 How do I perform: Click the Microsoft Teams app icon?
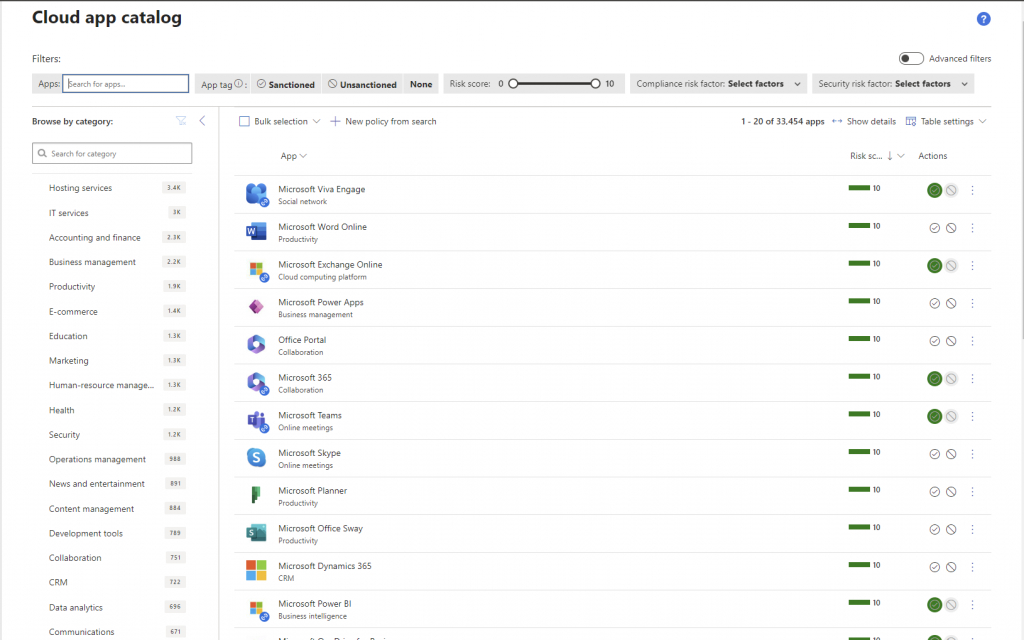pyautogui.click(x=257, y=421)
